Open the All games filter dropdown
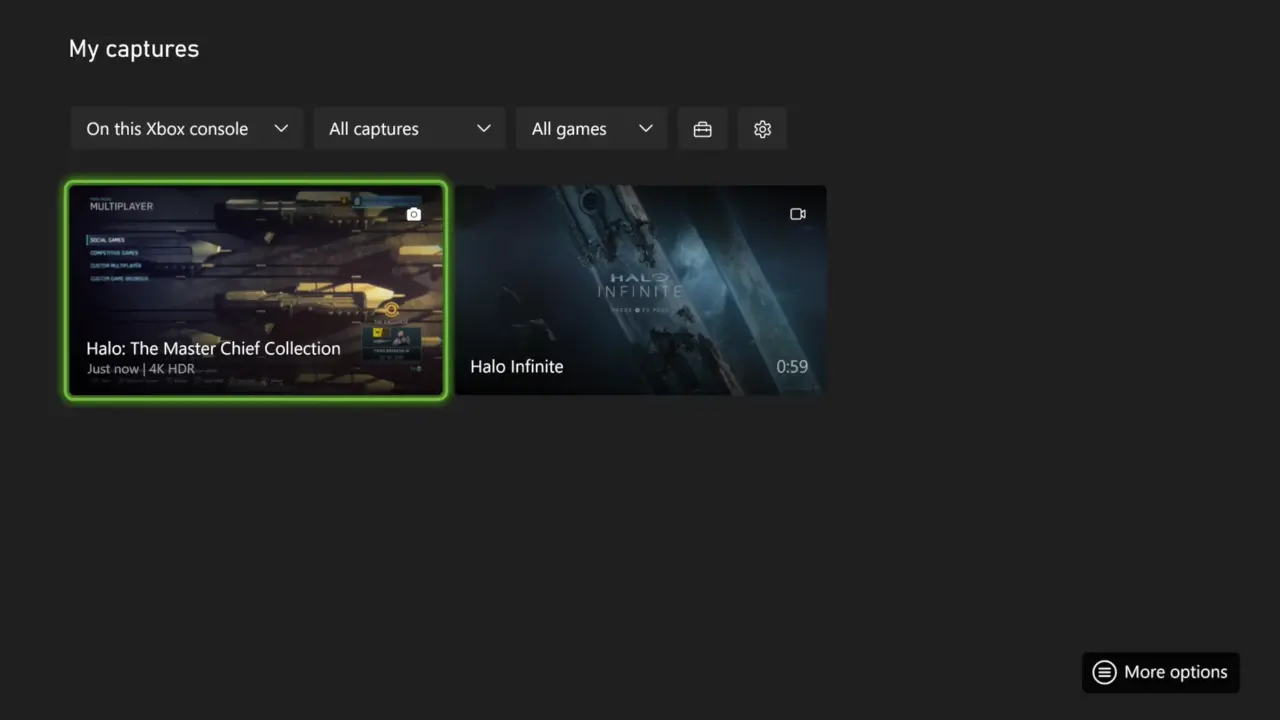1280x720 pixels. 591,128
